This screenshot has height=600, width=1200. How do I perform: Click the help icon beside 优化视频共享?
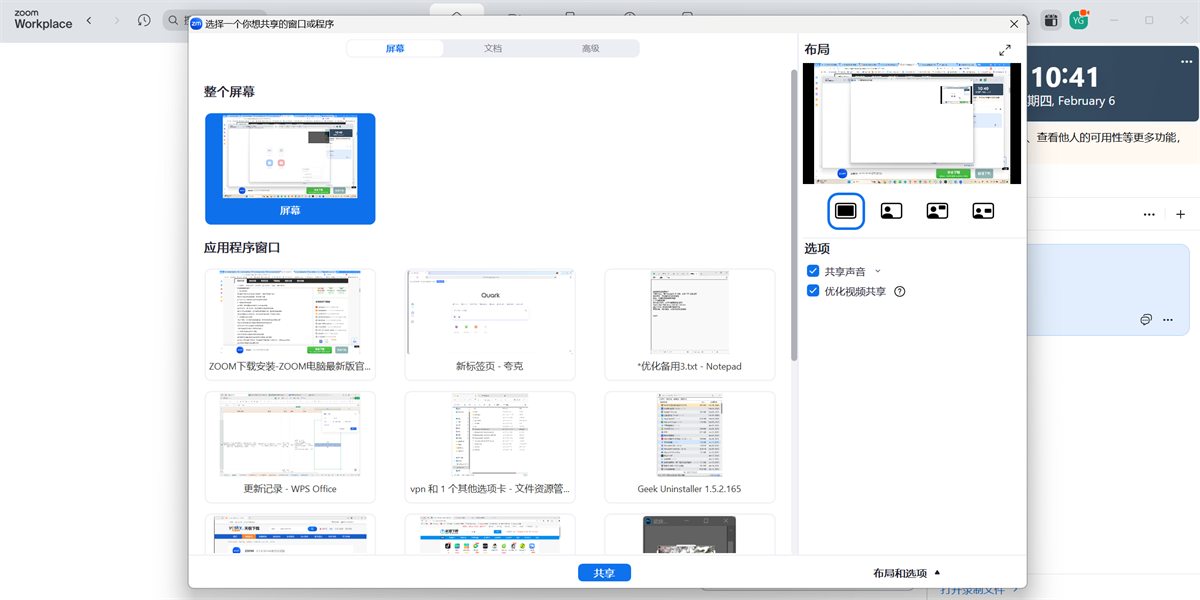click(x=898, y=291)
